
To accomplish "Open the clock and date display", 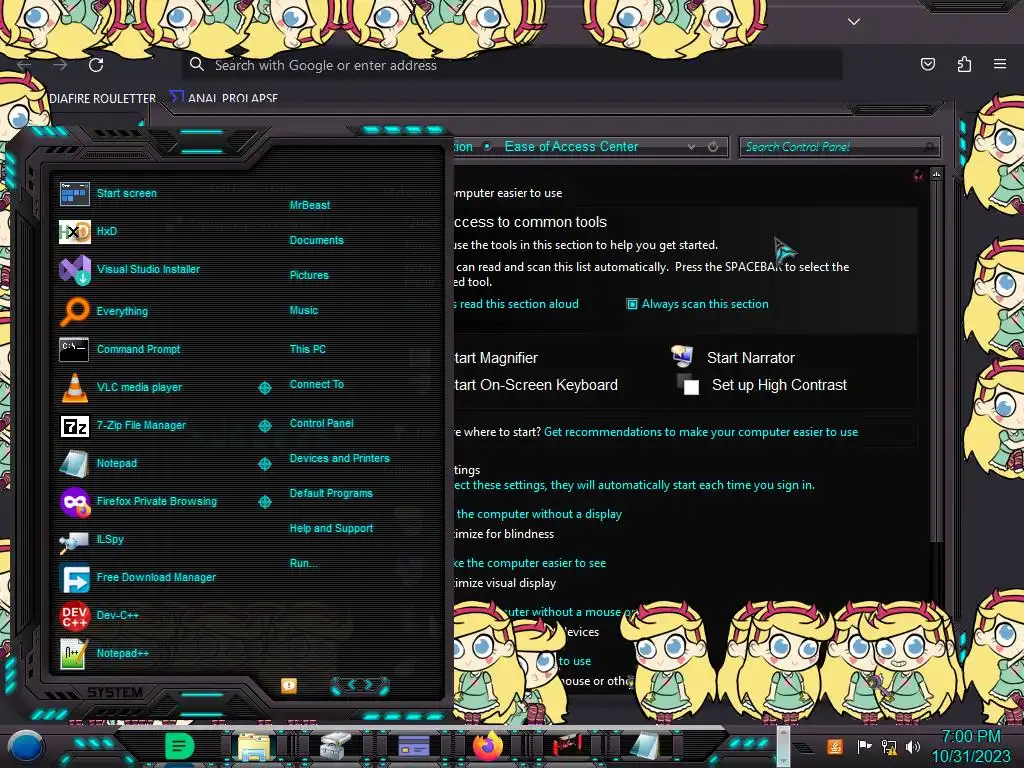I will point(970,746).
